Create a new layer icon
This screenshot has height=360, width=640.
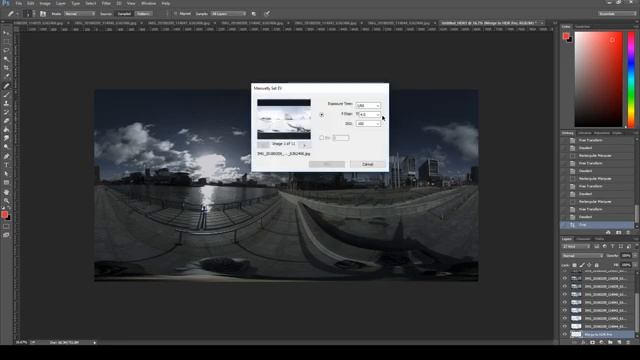click(619, 342)
